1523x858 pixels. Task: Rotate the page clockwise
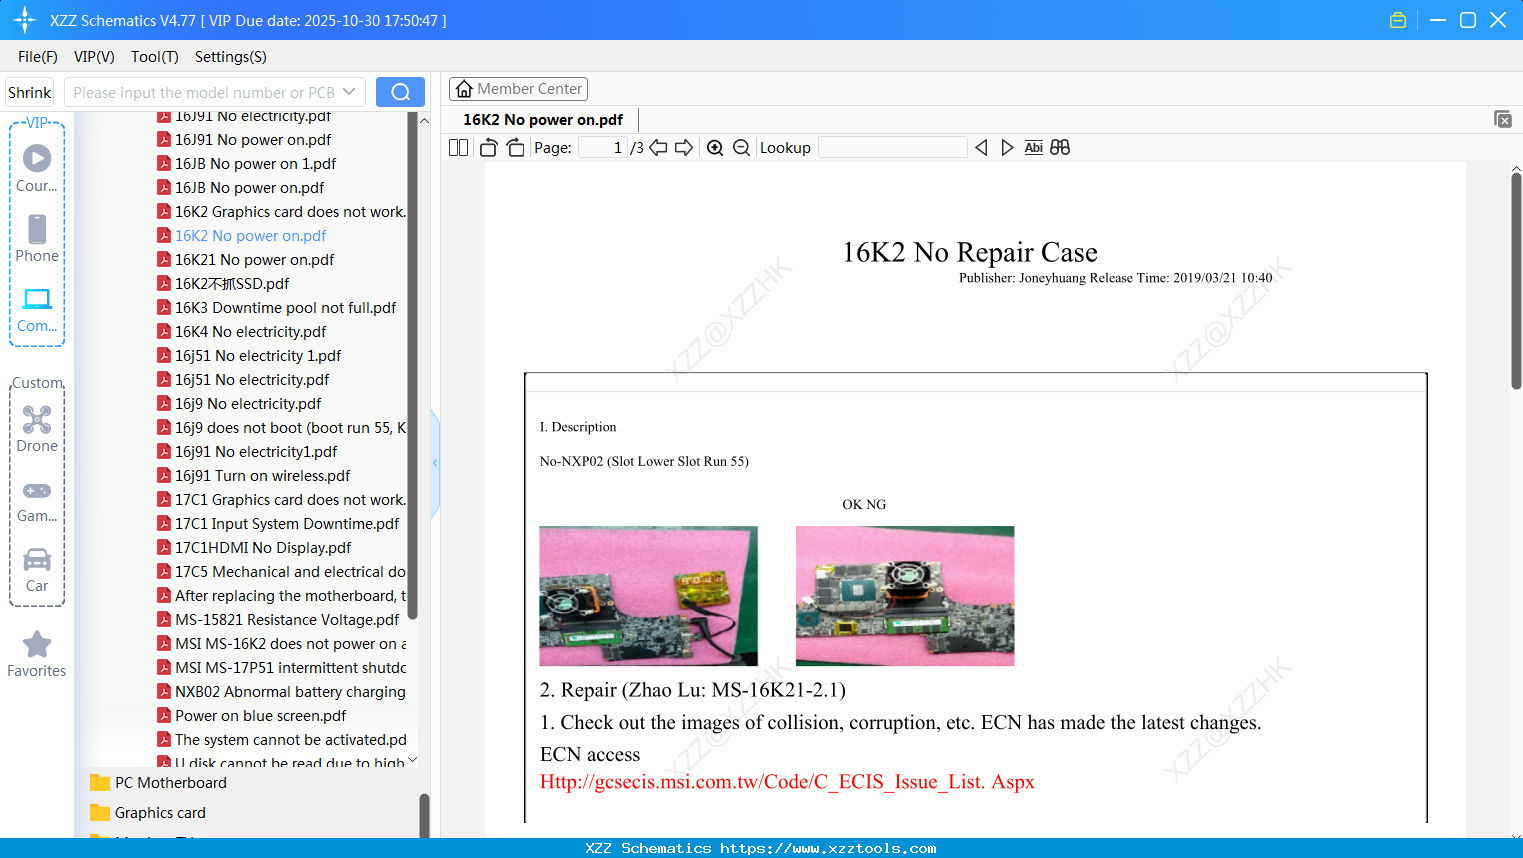[515, 148]
